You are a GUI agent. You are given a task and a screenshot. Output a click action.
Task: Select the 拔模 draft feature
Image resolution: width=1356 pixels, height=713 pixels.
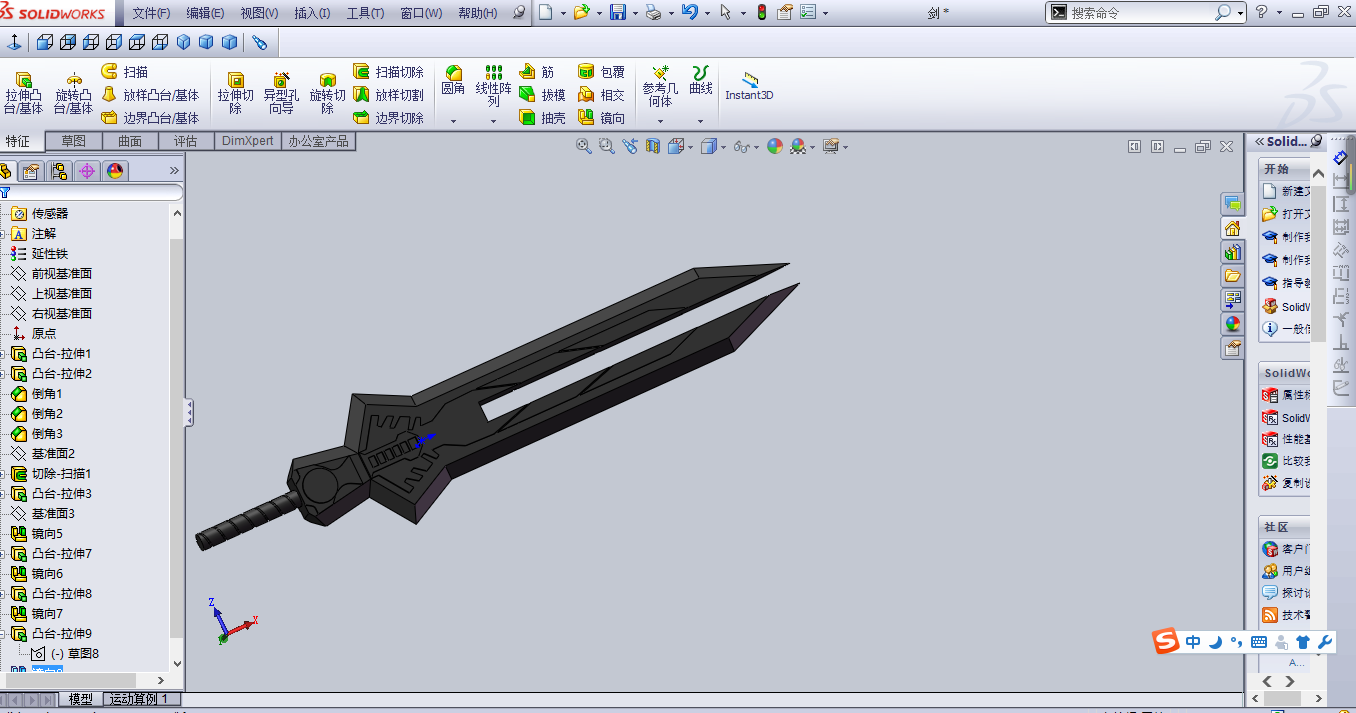542,95
